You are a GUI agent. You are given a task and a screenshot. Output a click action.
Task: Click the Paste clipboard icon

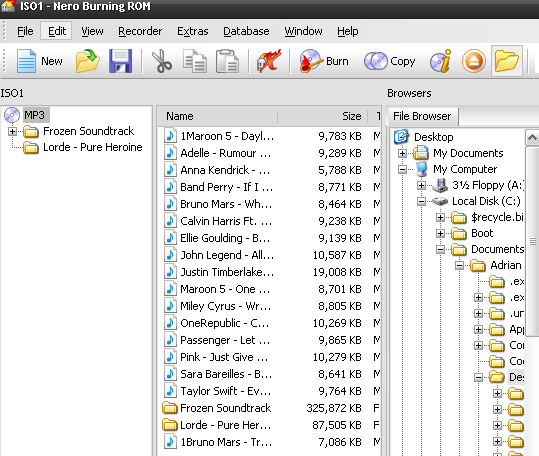coord(227,61)
